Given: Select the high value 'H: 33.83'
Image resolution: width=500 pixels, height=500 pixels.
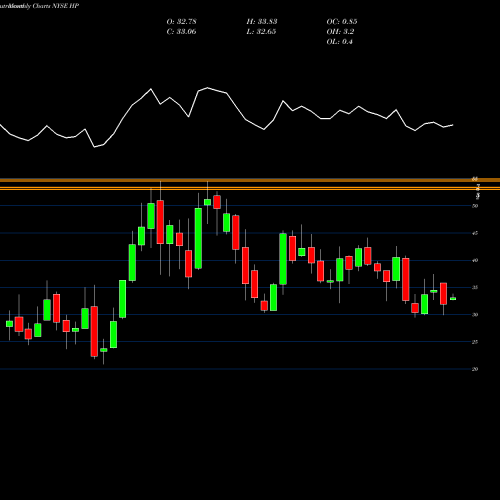Looking at the screenshot, I should pyautogui.click(x=262, y=22).
